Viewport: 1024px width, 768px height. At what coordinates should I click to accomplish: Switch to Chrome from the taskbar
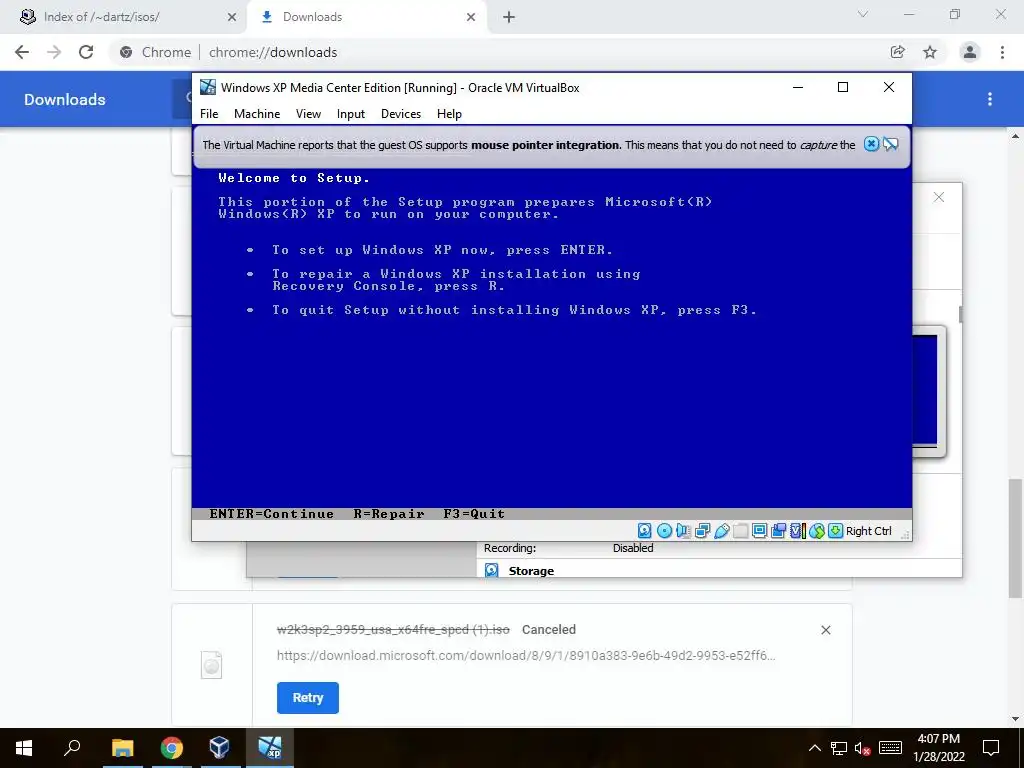point(171,748)
